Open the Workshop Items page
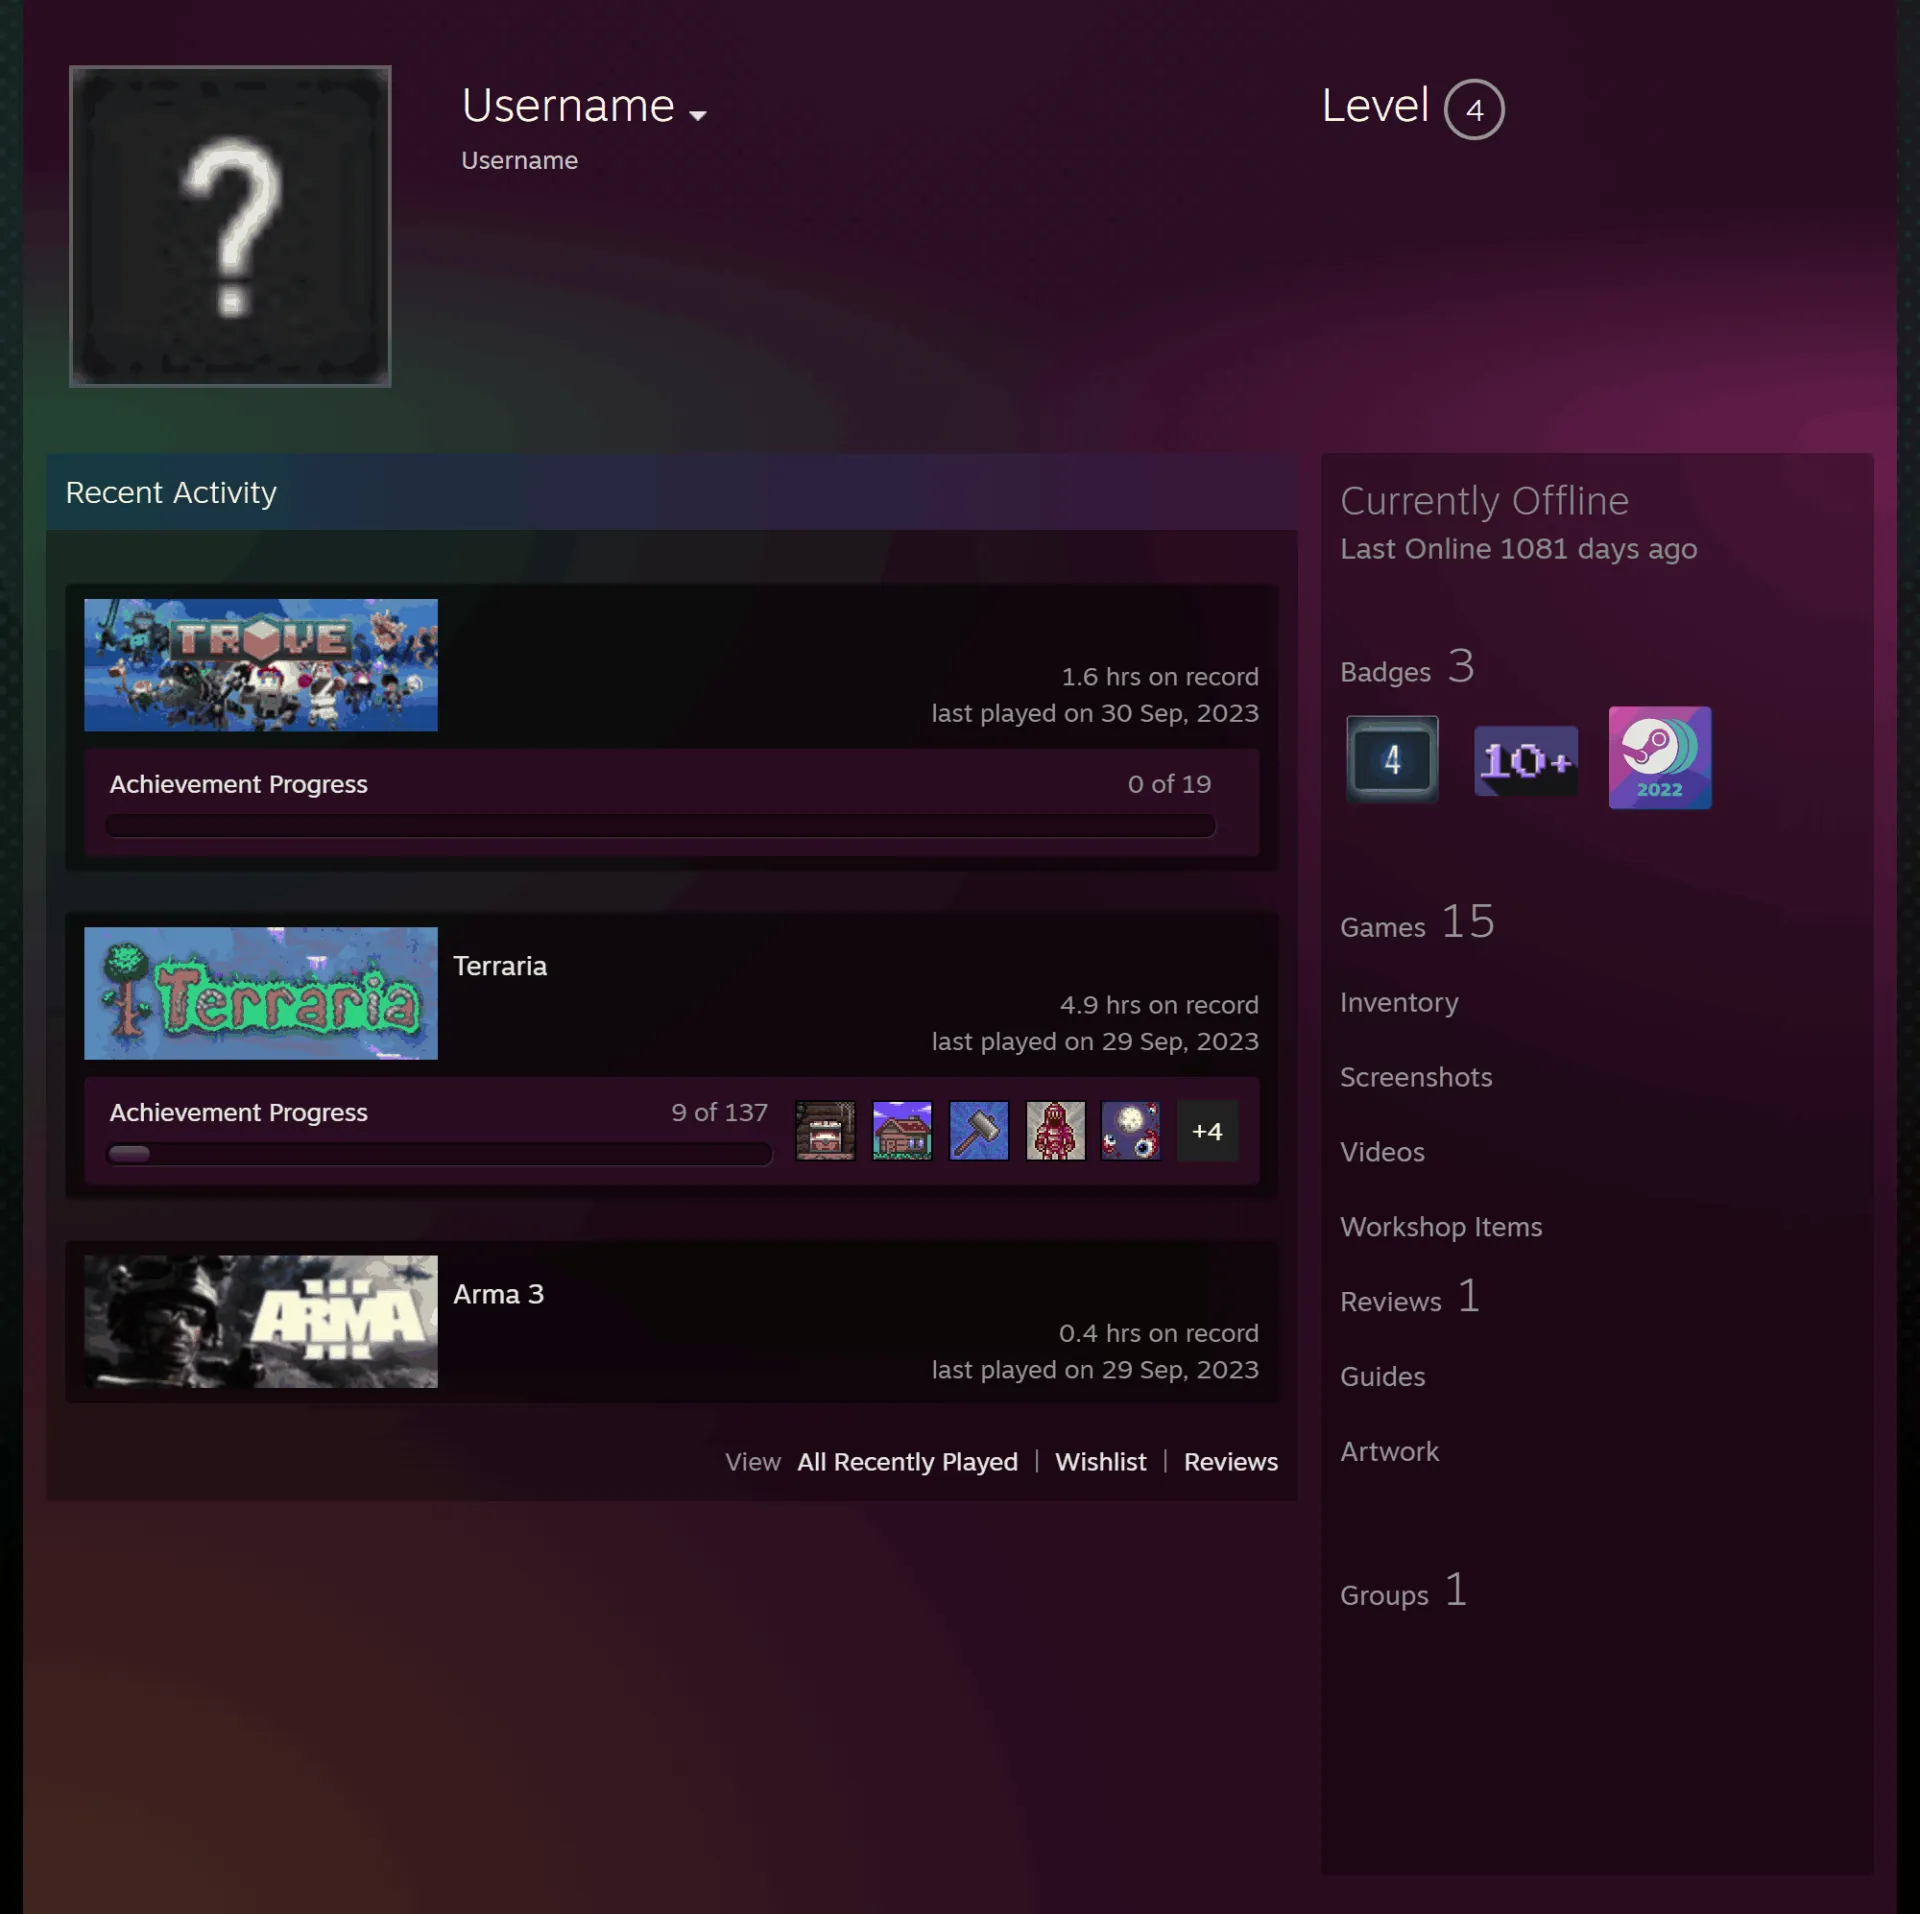This screenshot has width=1920, height=1914. (x=1441, y=1227)
